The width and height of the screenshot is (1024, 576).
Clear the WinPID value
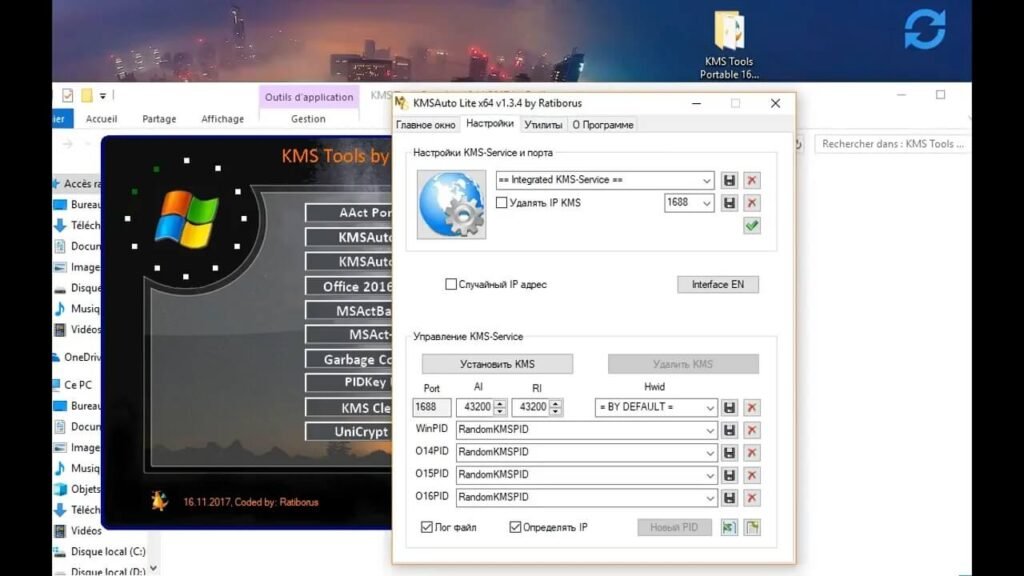tap(752, 430)
